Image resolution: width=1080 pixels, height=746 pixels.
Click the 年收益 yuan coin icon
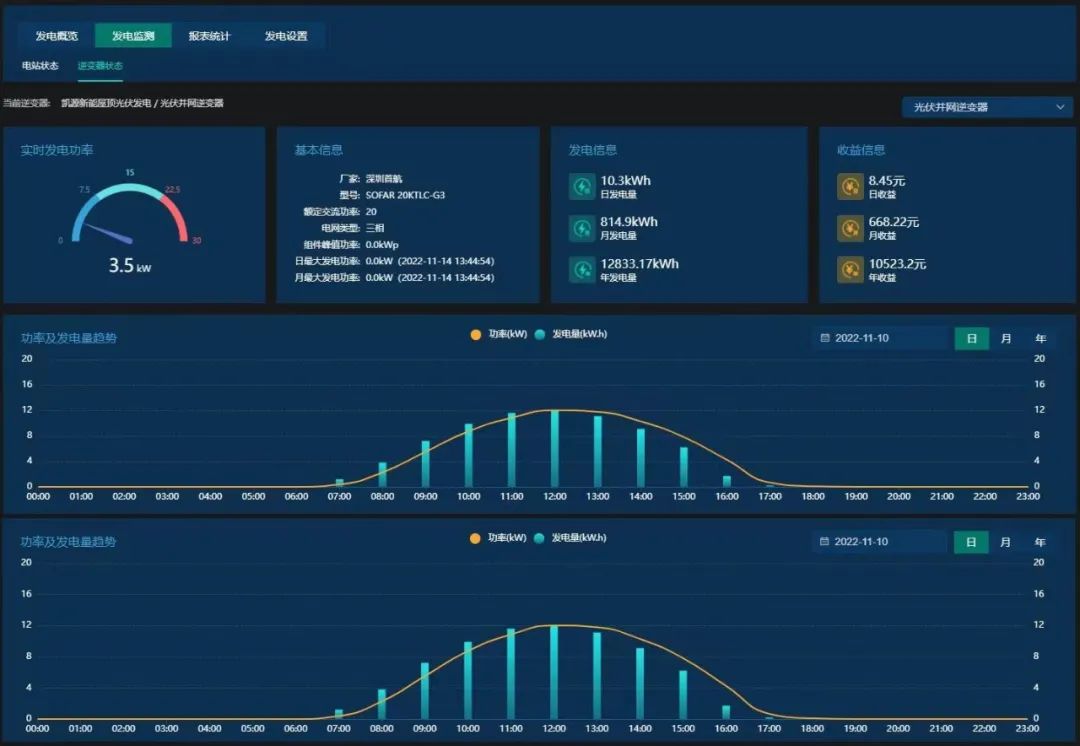click(x=850, y=269)
